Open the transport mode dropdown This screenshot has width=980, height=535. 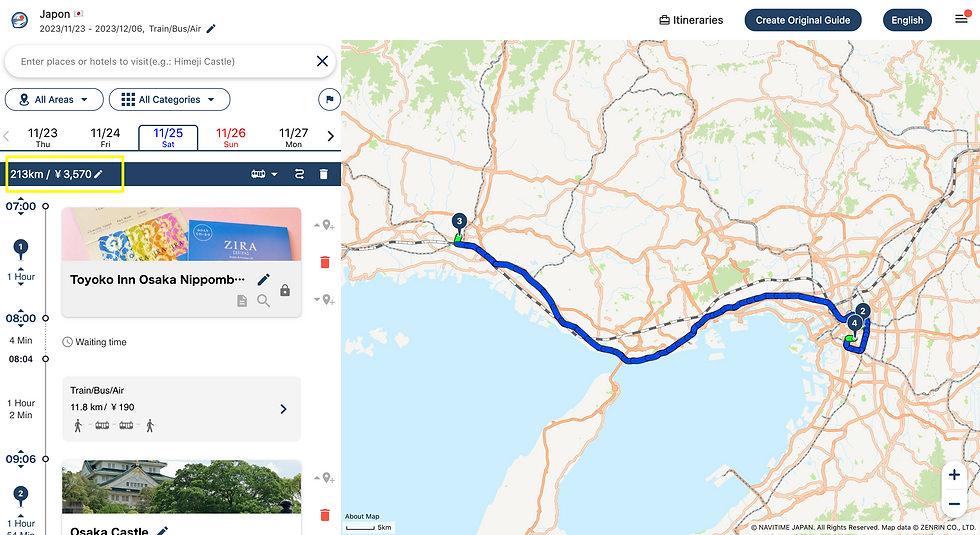click(264, 174)
